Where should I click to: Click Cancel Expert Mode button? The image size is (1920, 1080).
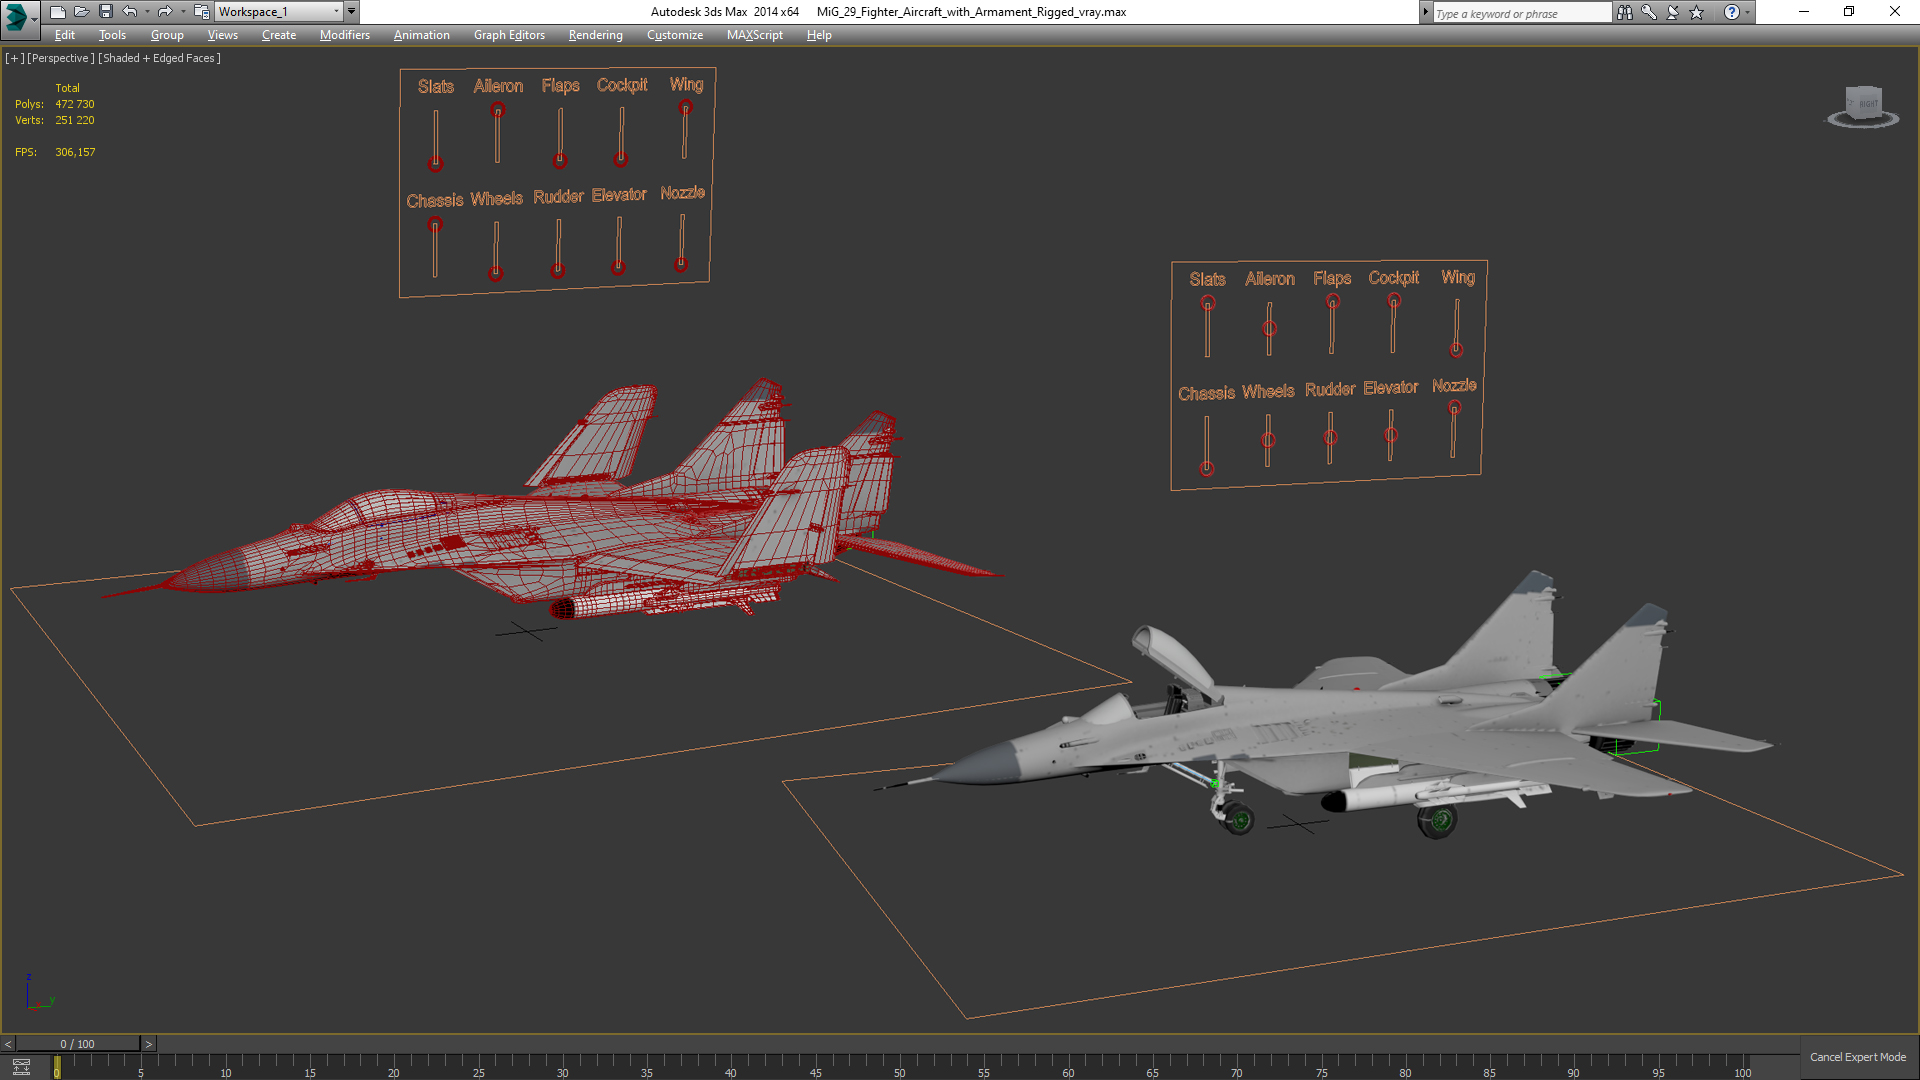pos(1857,1057)
